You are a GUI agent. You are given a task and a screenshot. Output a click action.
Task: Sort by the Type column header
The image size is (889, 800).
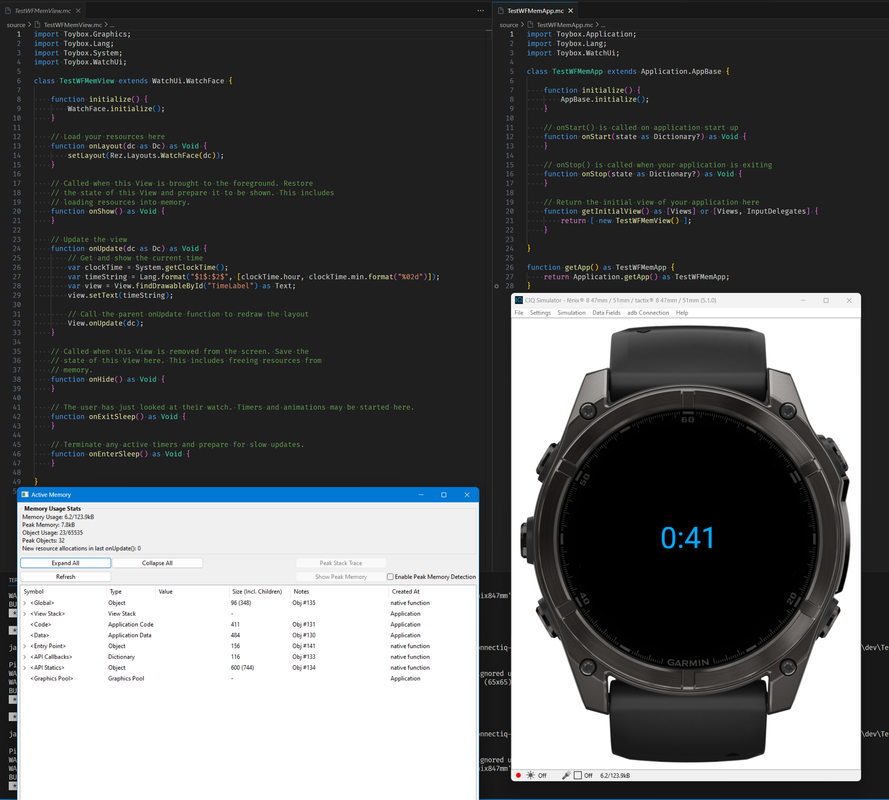pyautogui.click(x=130, y=591)
